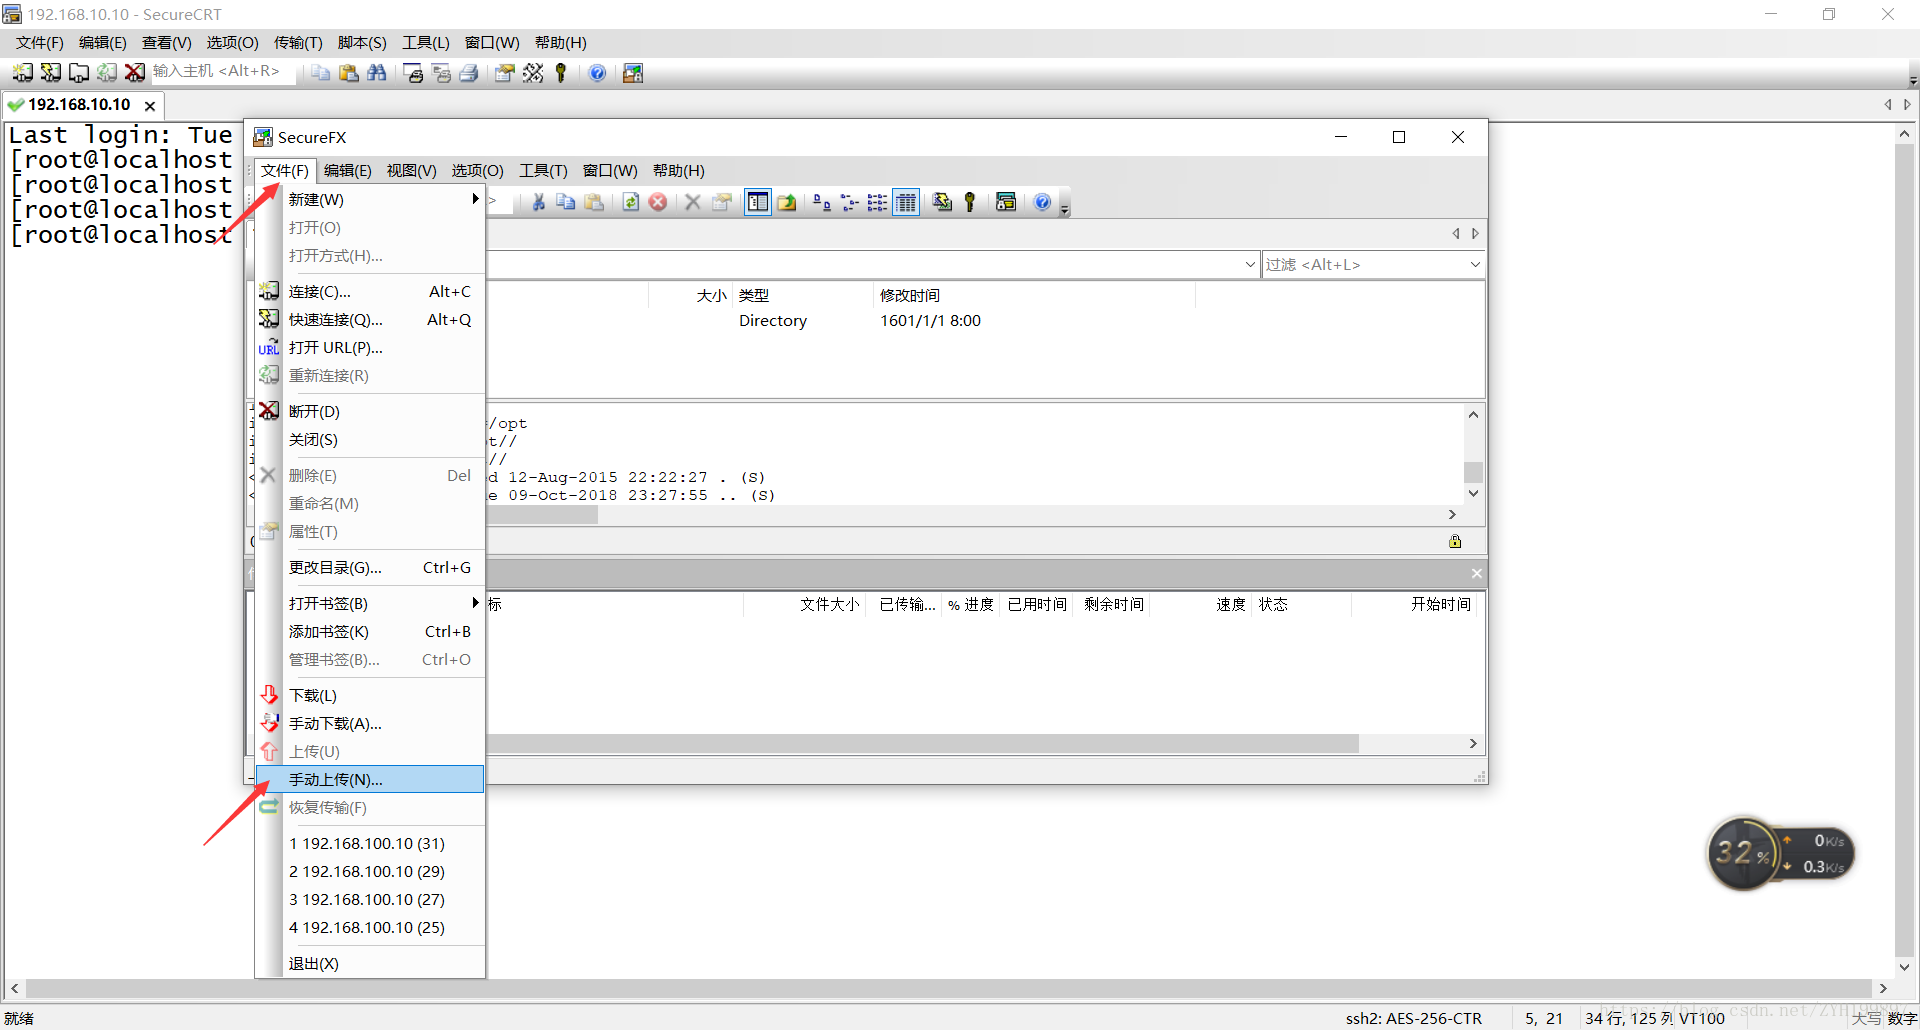The height and width of the screenshot is (1030, 1920).
Task: Select 更改目录(G)... menu item
Action: (370, 567)
